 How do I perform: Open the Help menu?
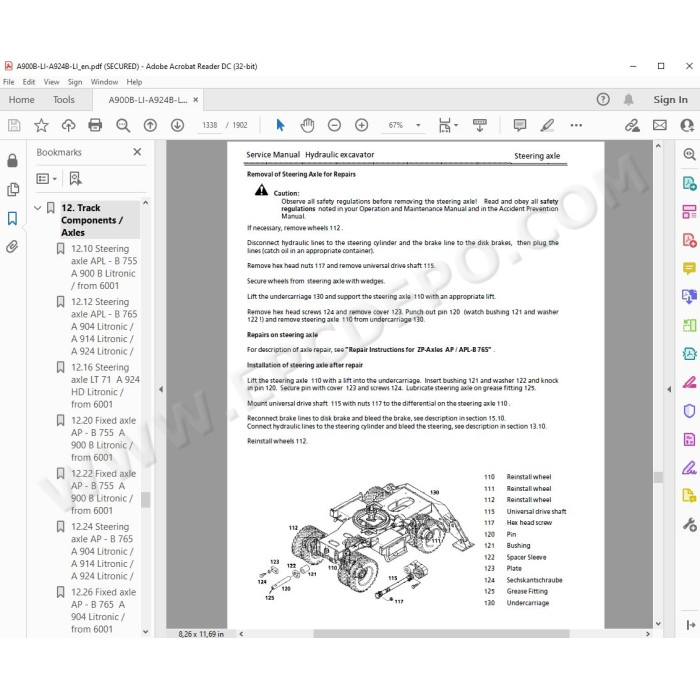pyautogui.click(x=134, y=82)
